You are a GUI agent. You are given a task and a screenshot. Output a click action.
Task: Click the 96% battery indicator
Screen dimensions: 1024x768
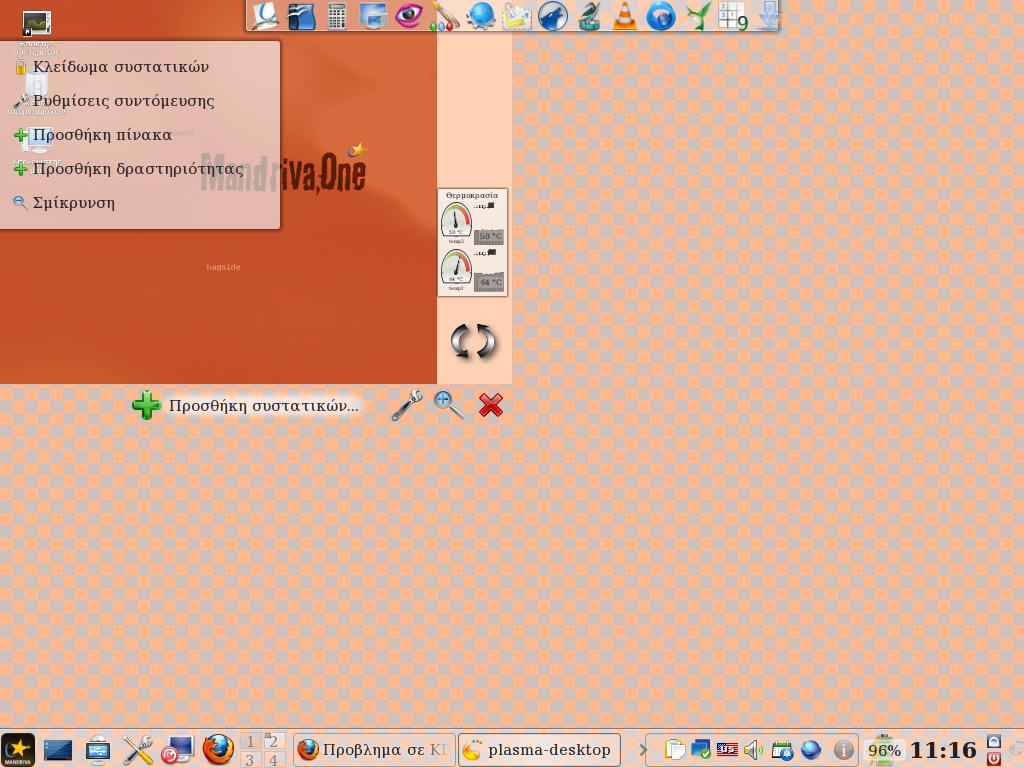[x=884, y=750]
